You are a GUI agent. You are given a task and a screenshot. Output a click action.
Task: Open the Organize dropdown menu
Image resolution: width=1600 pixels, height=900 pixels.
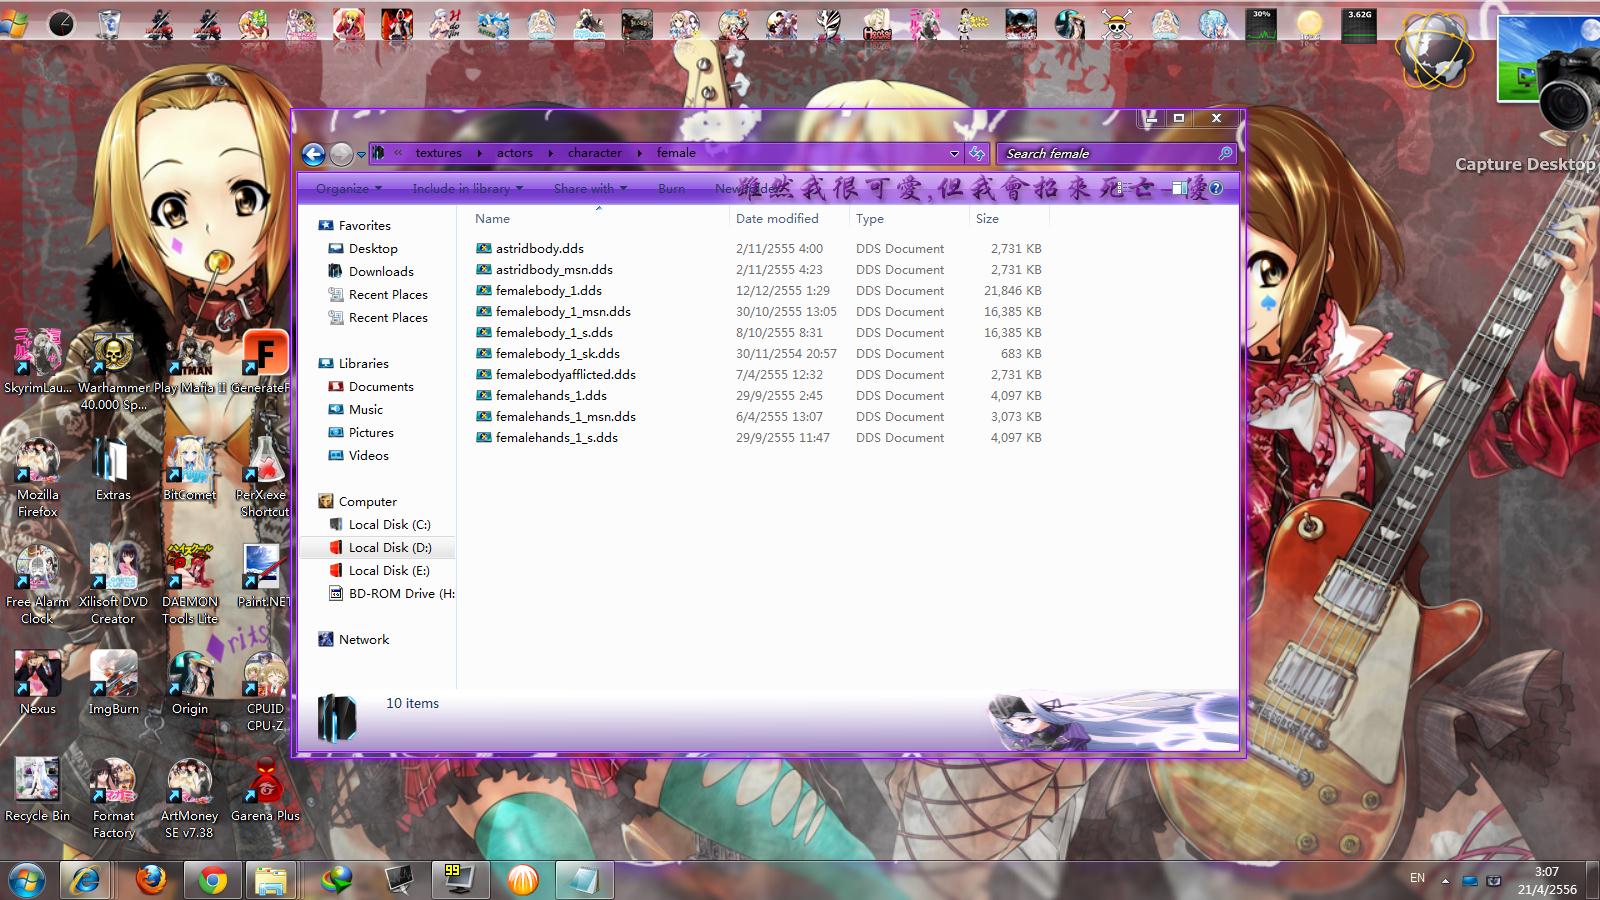(349, 188)
